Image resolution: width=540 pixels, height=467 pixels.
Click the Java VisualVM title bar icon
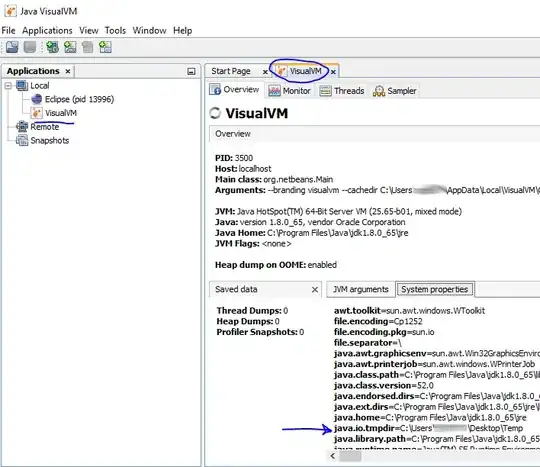pyautogui.click(x=10, y=11)
